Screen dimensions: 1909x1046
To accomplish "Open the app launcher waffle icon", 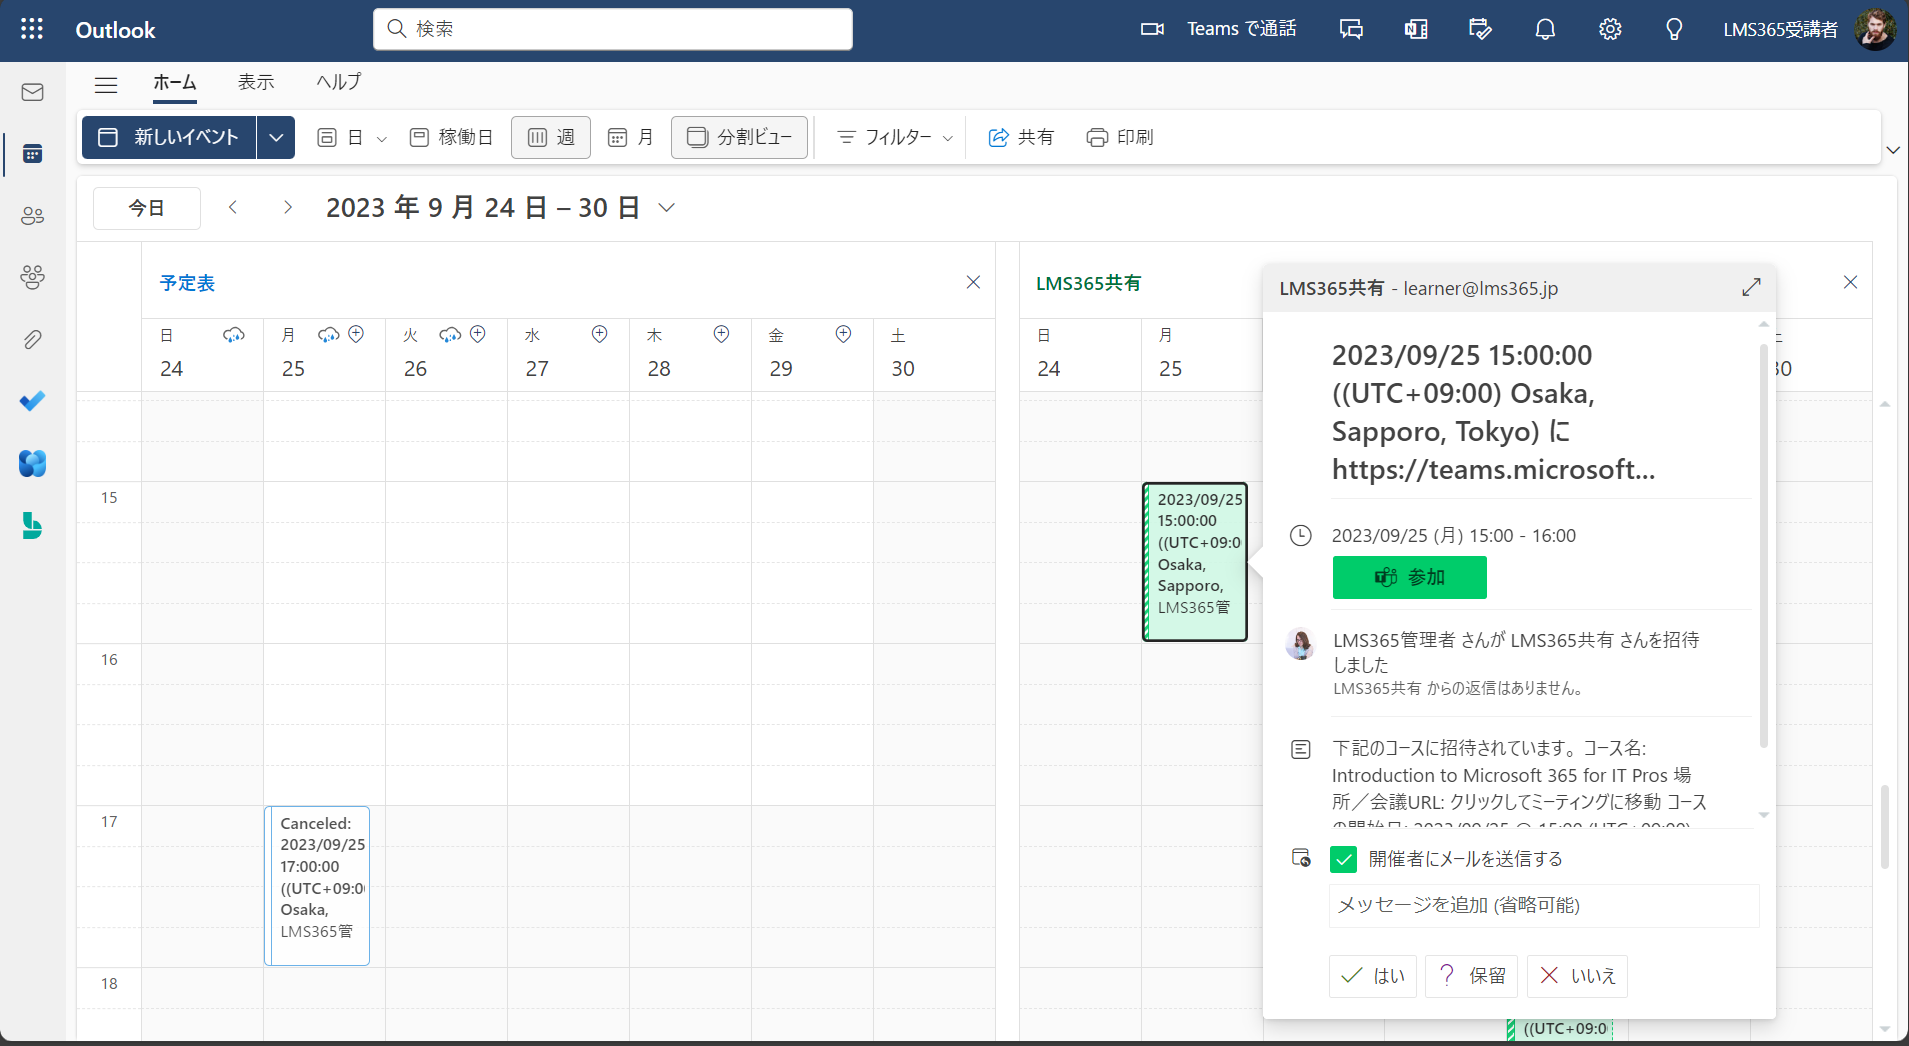I will [x=32, y=29].
